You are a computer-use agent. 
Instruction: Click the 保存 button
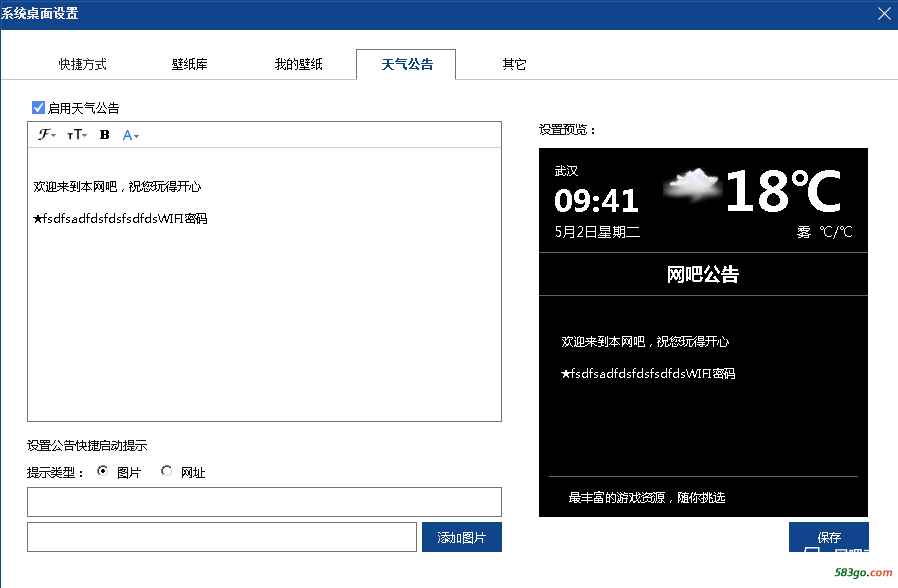(829, 537)
